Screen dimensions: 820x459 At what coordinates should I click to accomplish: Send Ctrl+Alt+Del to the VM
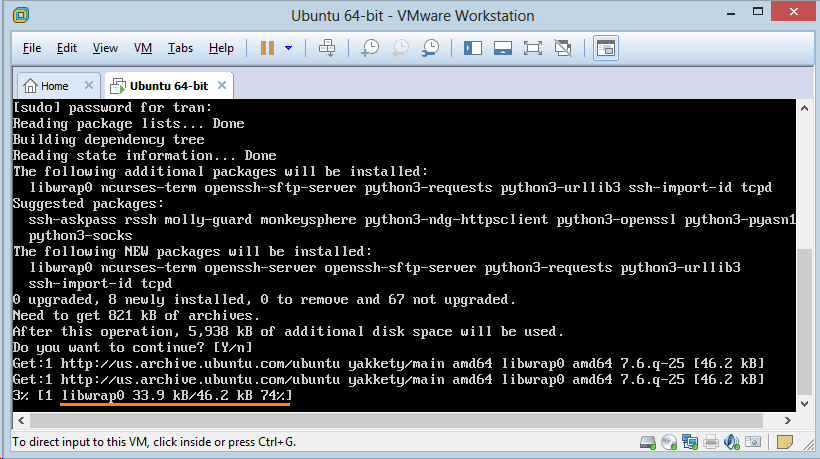click(x=327, y=48)
